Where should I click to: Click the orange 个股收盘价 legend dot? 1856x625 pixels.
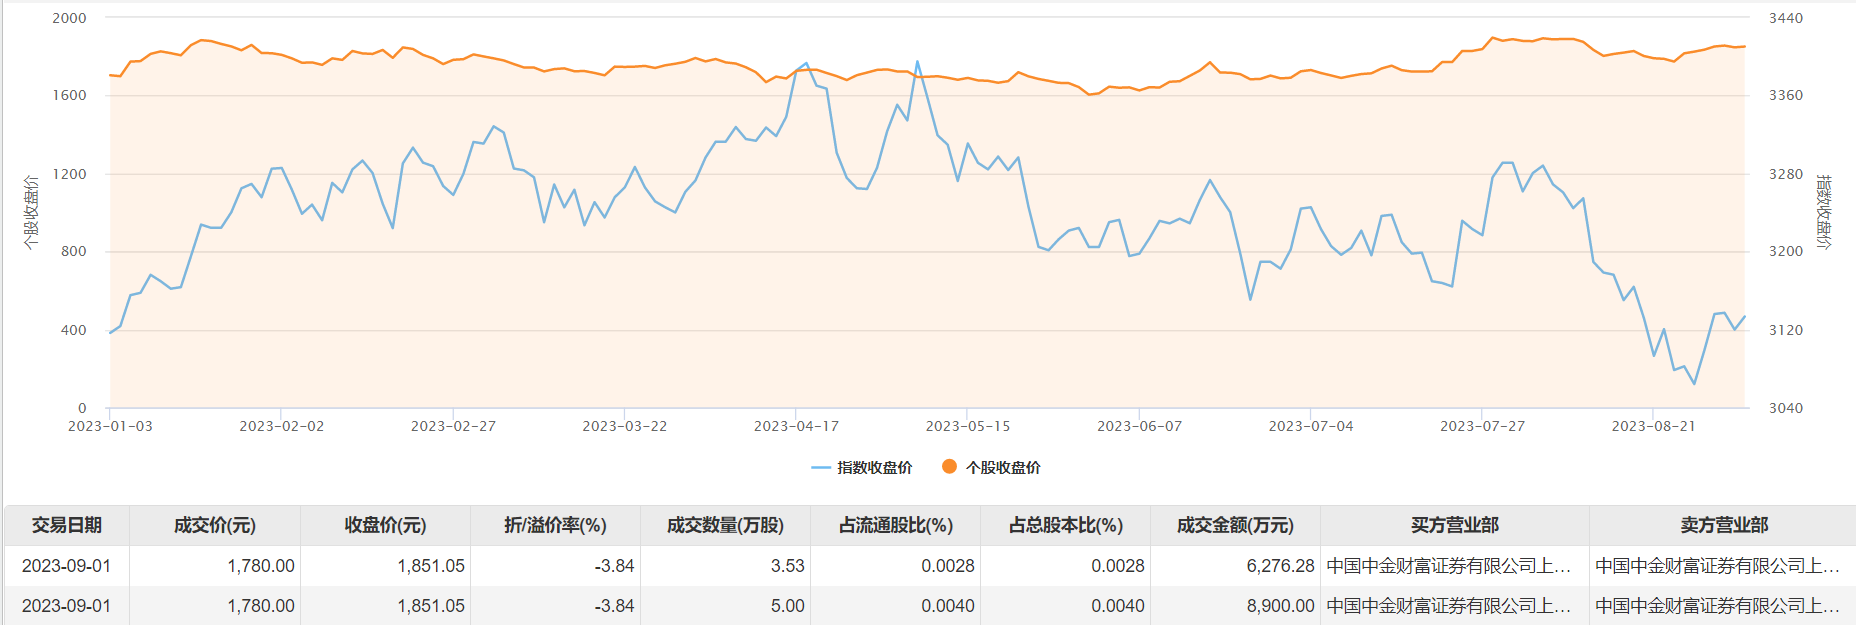click(x=950, y=466)
